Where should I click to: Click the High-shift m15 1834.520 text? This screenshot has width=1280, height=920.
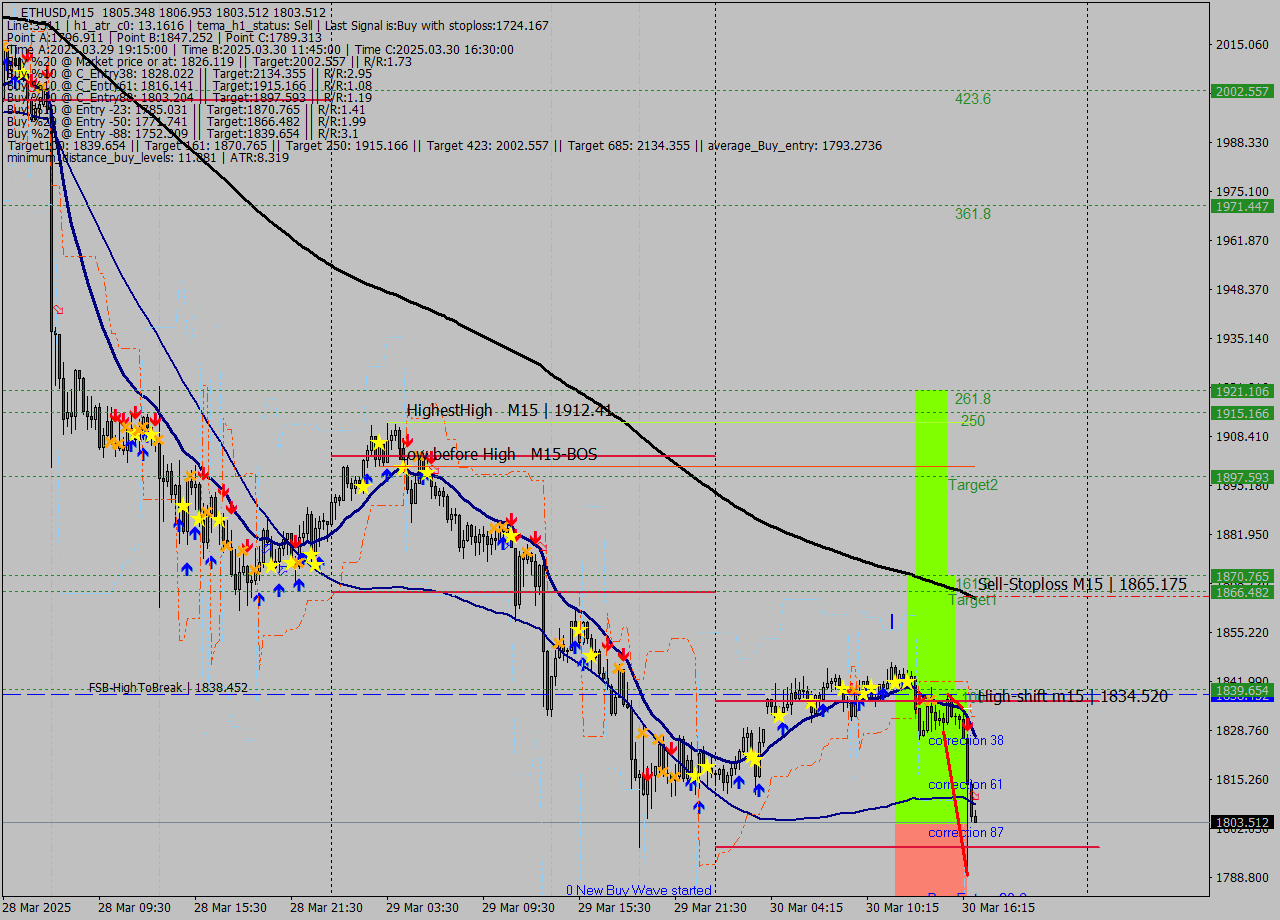pos(1073,696)
